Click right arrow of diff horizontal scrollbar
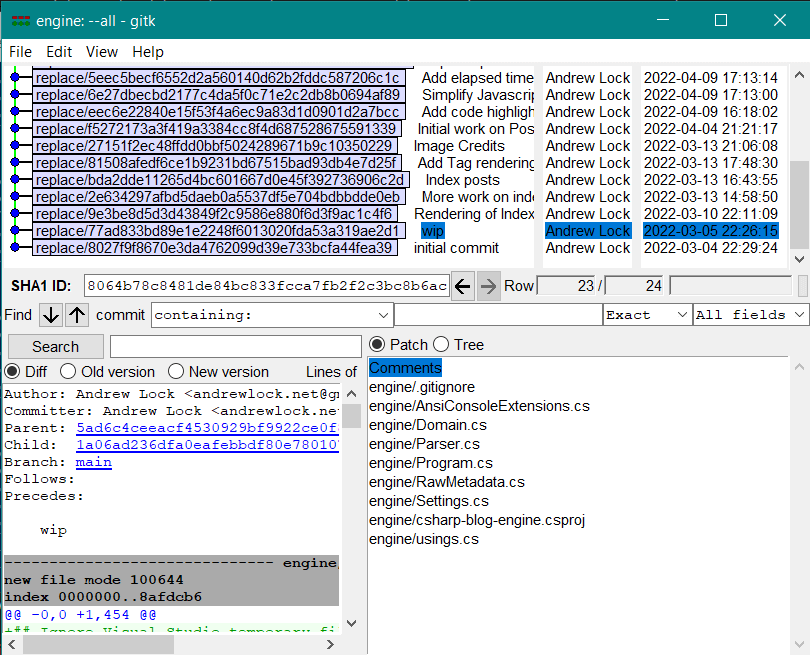810x655 pixels. [x=331, y=644]
